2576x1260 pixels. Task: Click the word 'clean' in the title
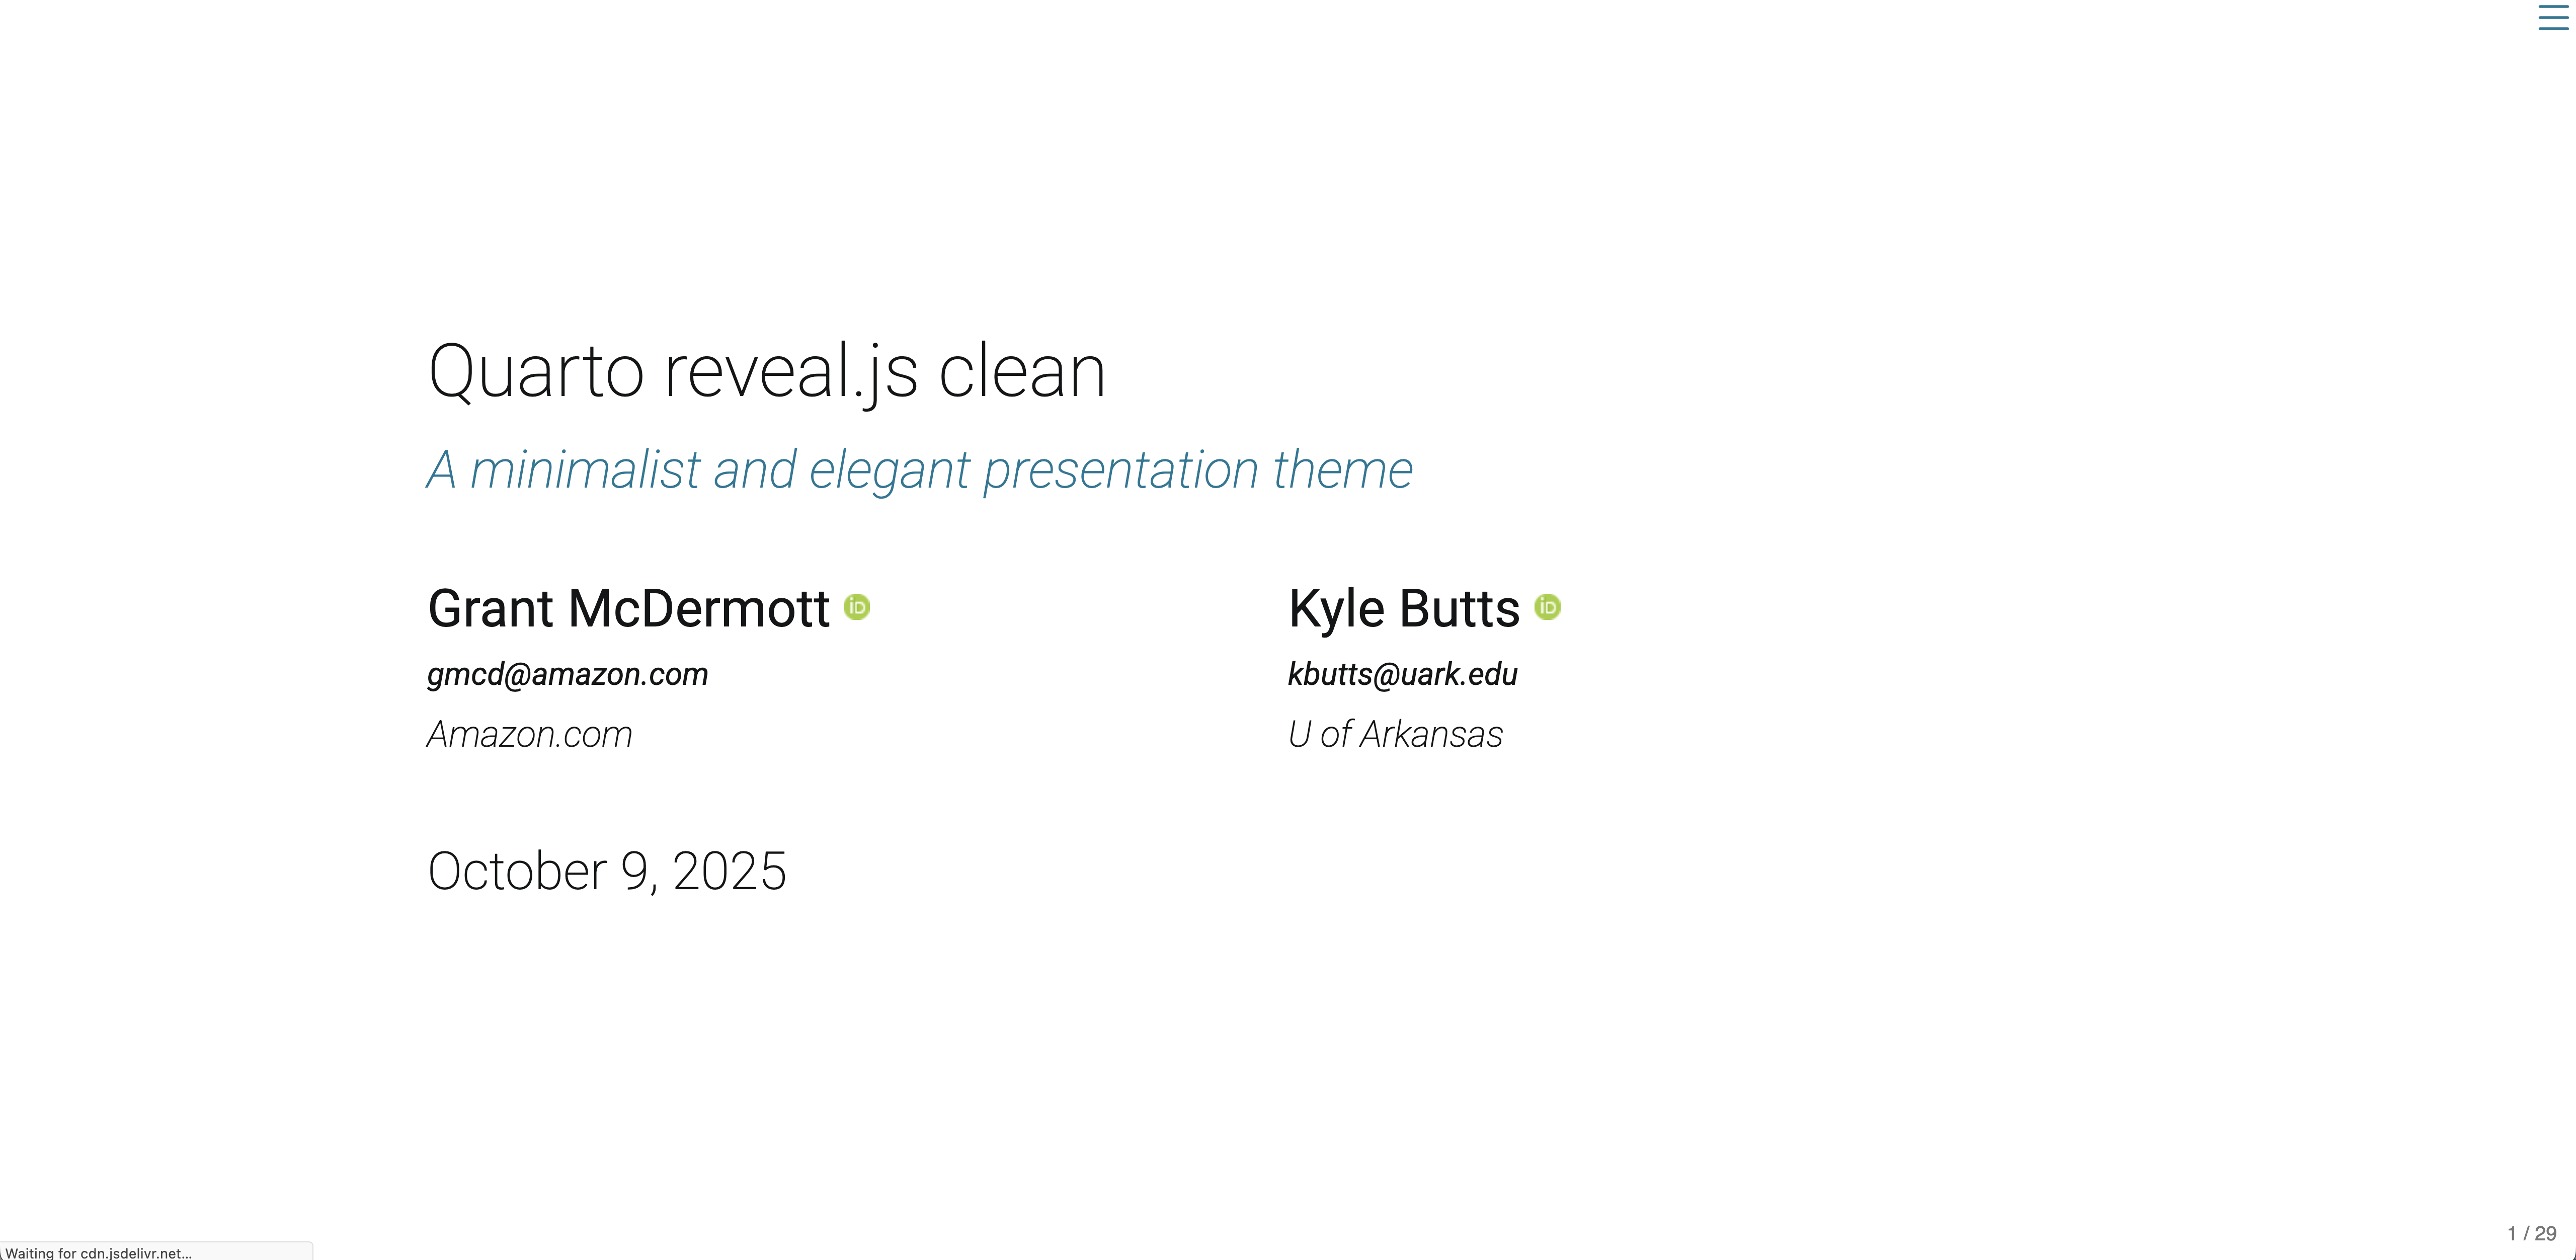pos(1021,371)
